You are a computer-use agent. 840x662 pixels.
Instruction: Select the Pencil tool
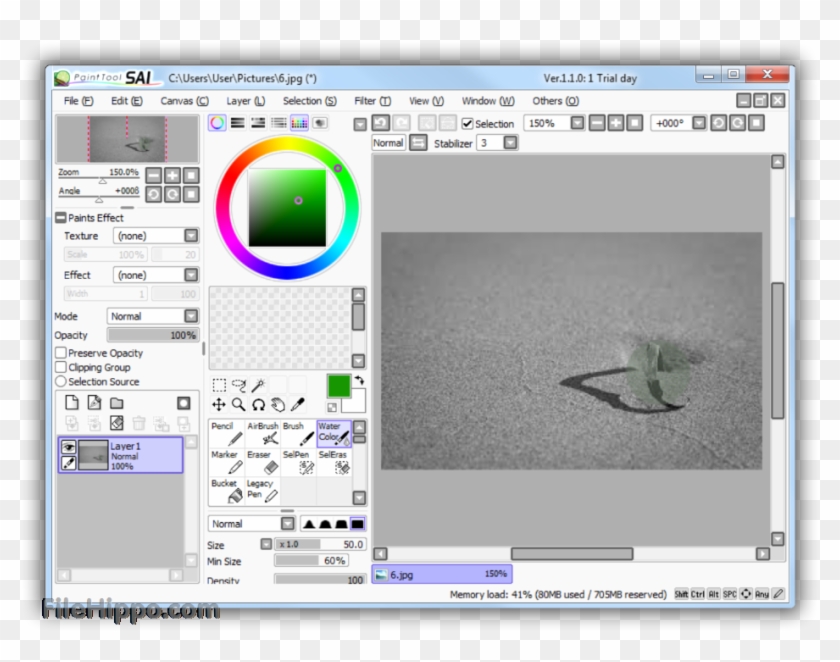point(227,433)
